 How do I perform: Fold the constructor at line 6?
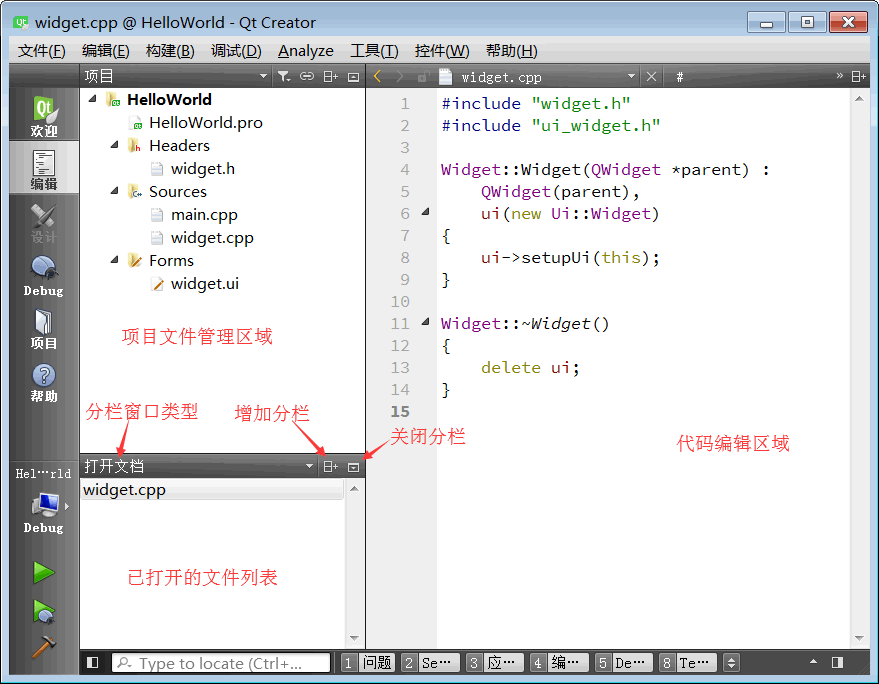point(425,212)
